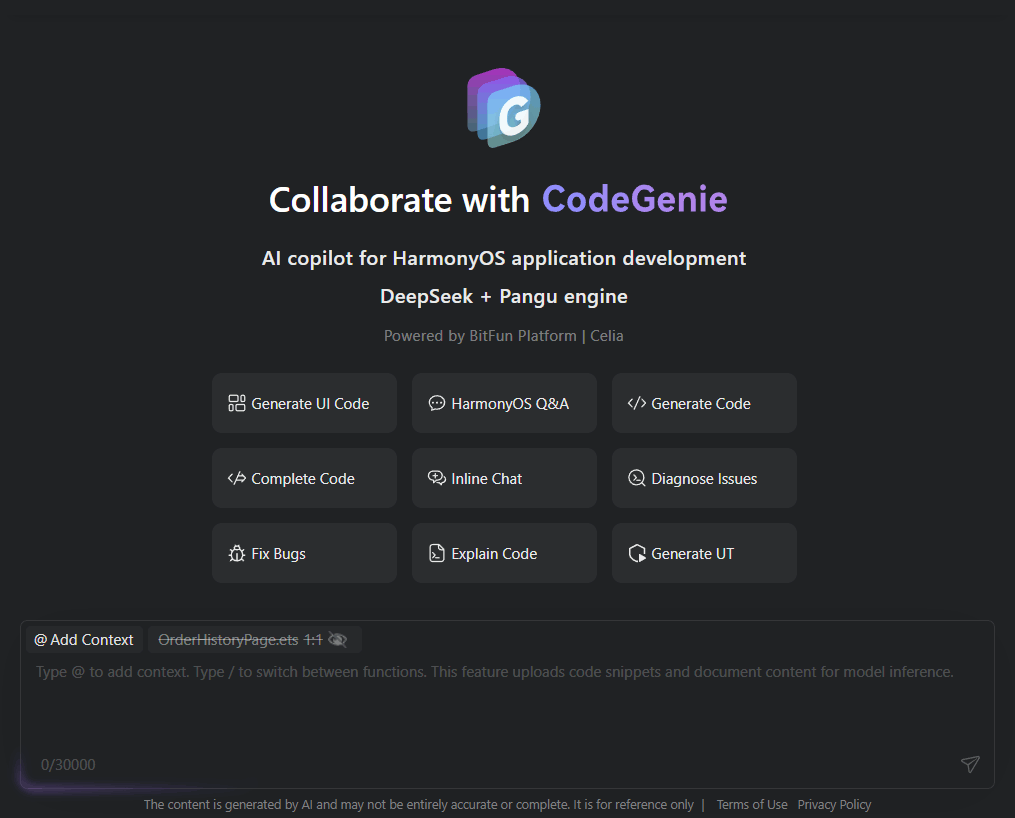Click the Generate UI Code grid icon
The image size is (1015, 818).
pyautogui.click(x=236, y=403)
